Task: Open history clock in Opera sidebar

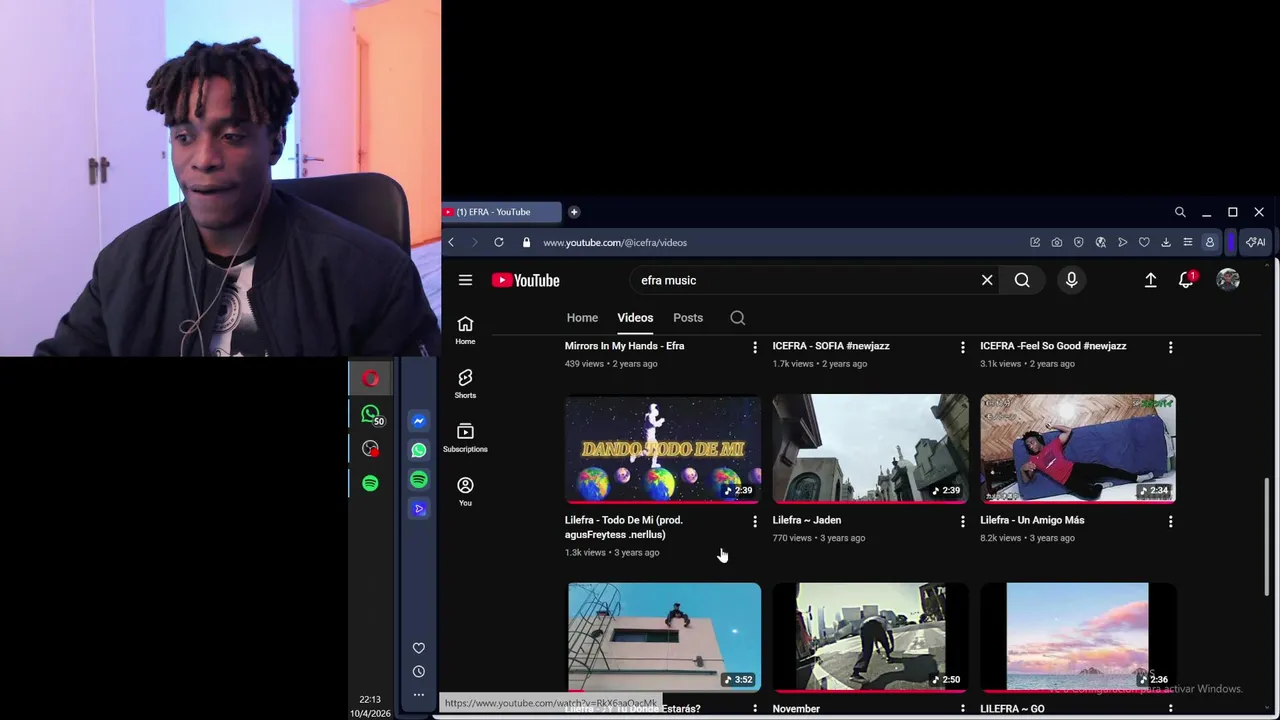Action: click(419, 672)
